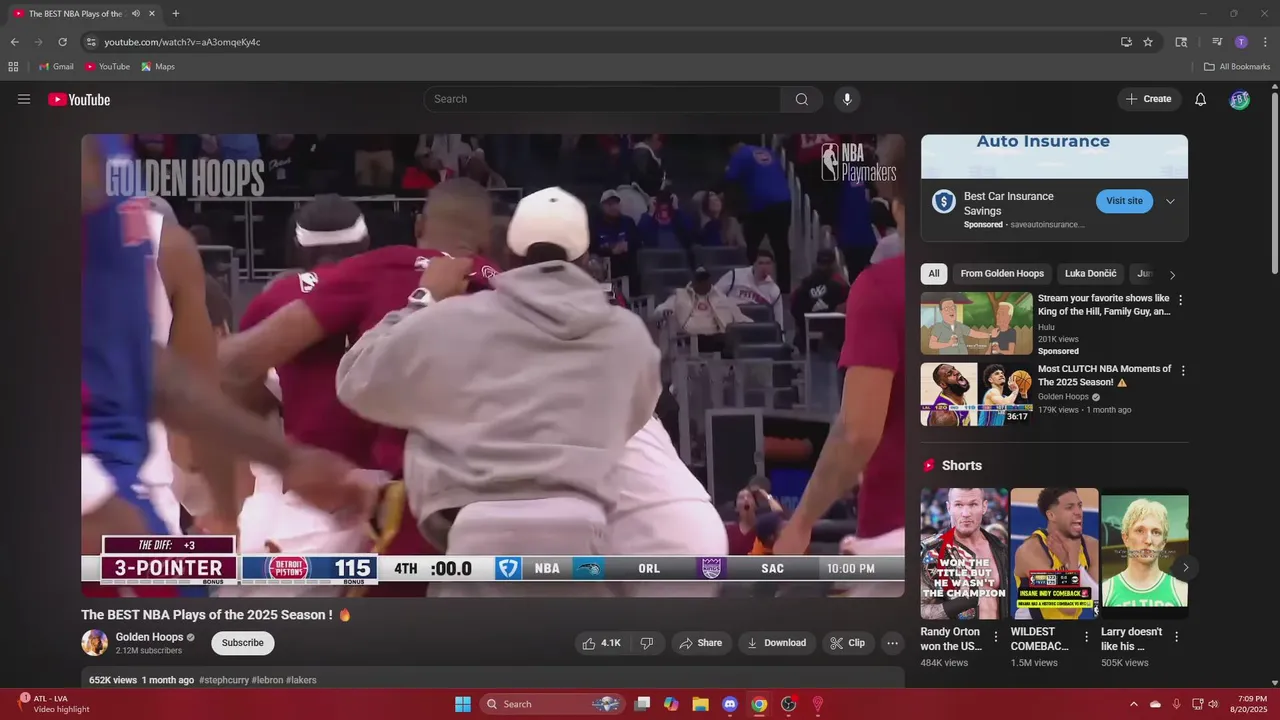Open the ATL - LVA taskbar widget
Viewport: 1280px width, 720px height.
click(x=55, y=704)
